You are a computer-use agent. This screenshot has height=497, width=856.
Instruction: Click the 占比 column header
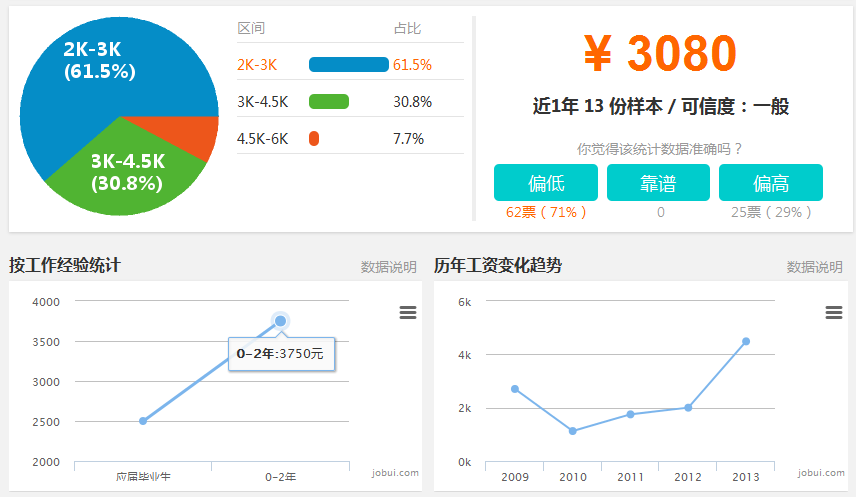[407, 28]
